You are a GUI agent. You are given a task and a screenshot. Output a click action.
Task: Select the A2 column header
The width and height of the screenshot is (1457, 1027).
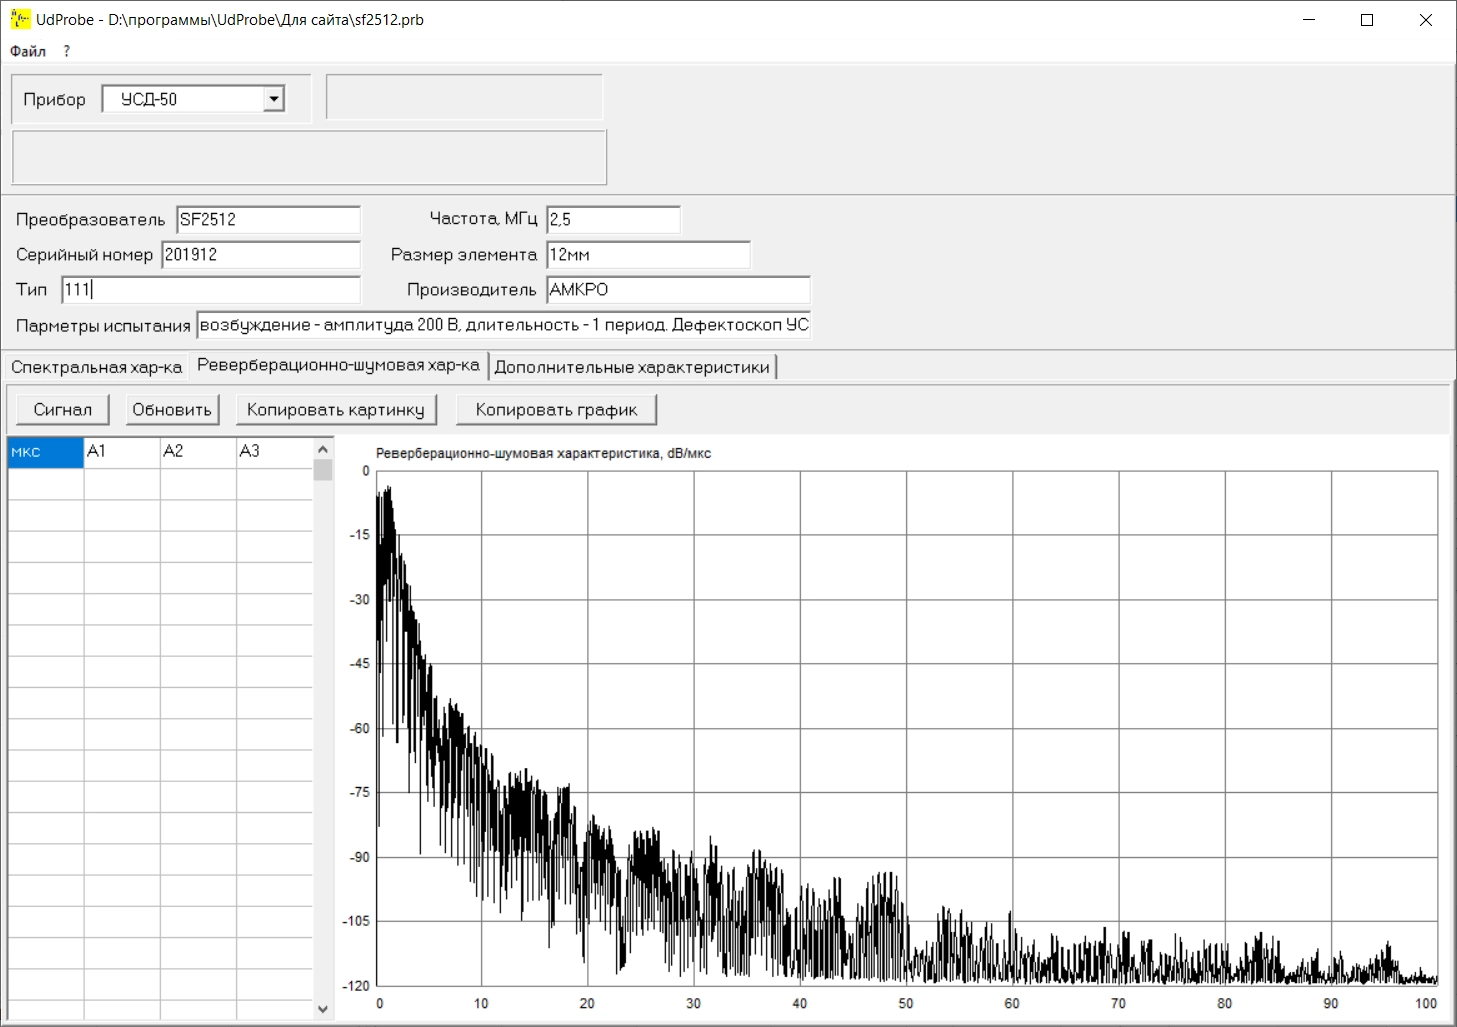[x=197, y=452]
